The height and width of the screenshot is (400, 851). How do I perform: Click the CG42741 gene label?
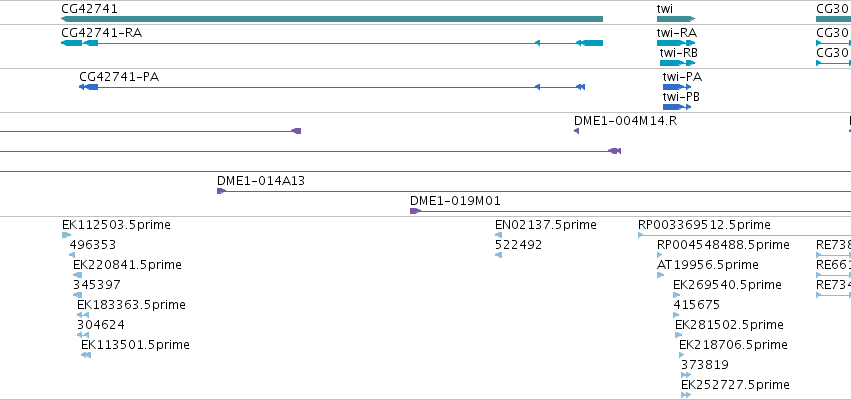coord(89,9)
